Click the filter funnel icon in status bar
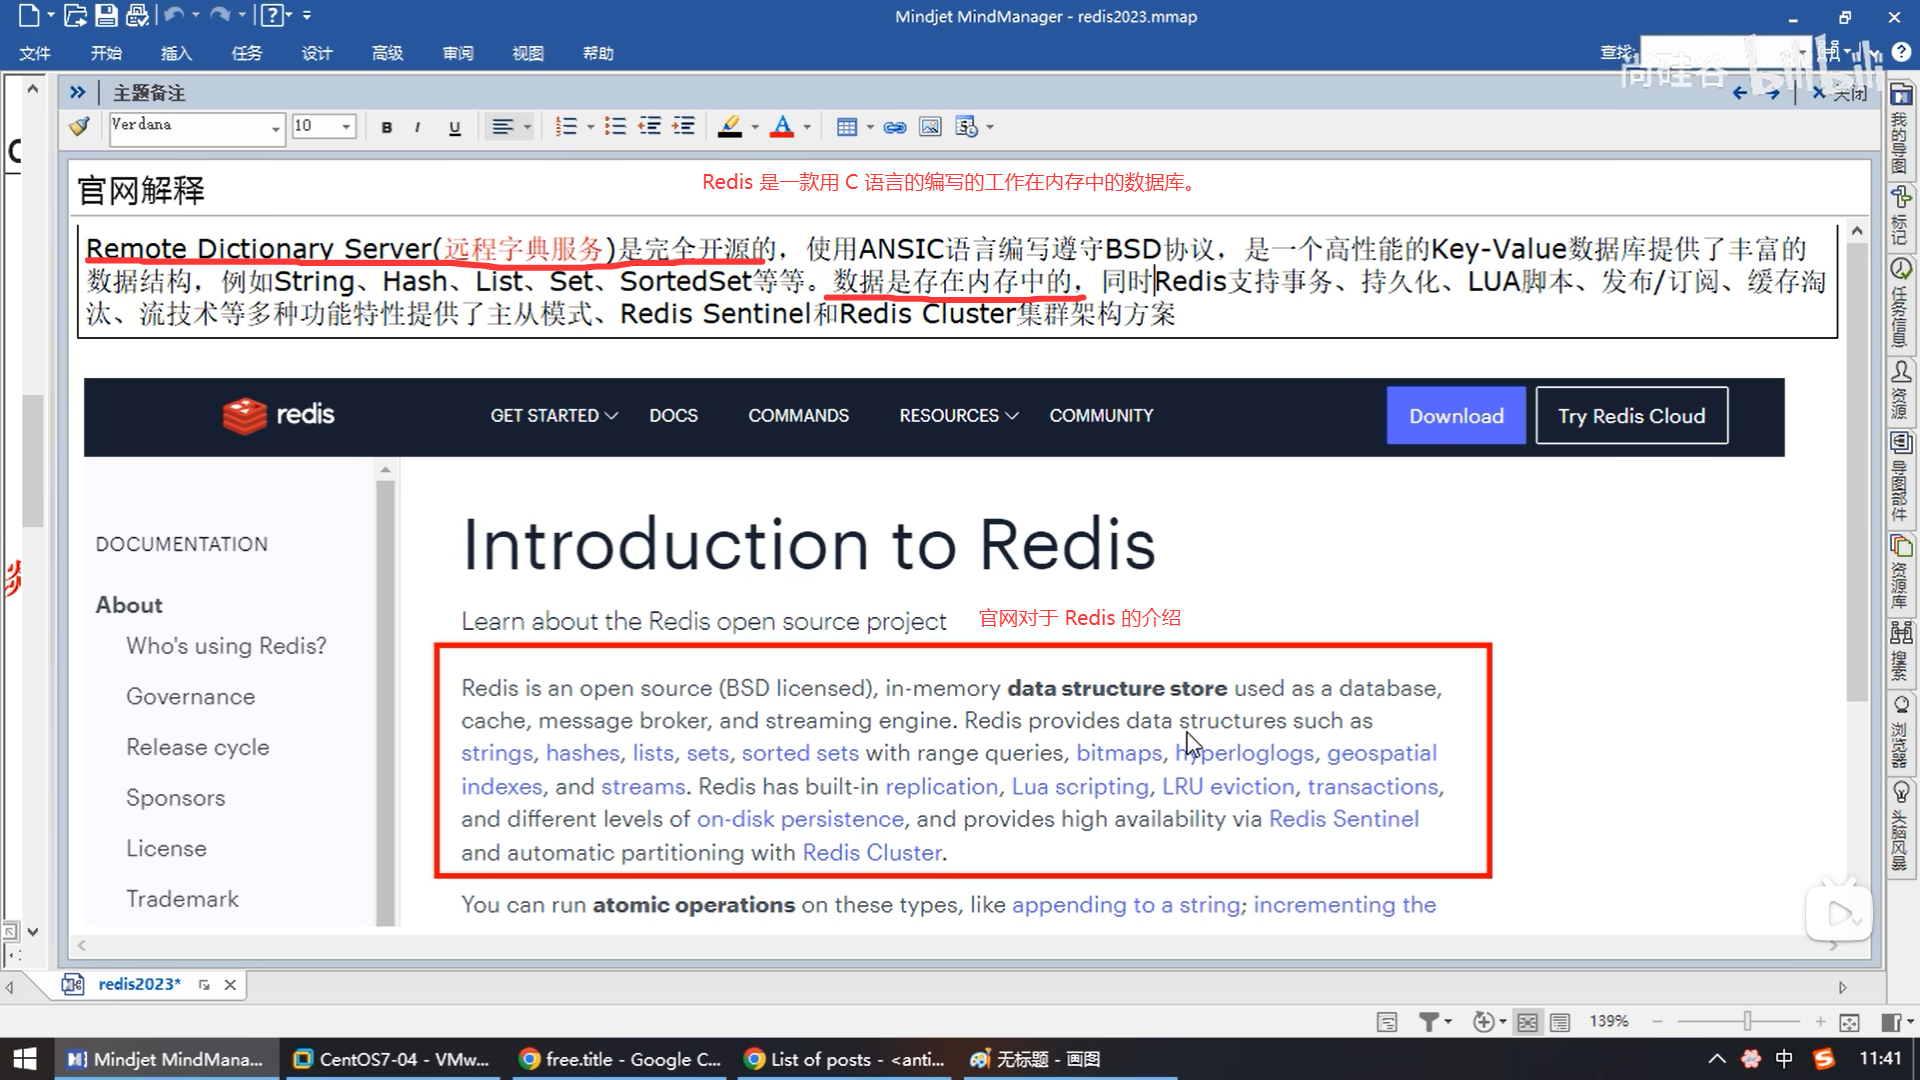 click(1429, 1022)
